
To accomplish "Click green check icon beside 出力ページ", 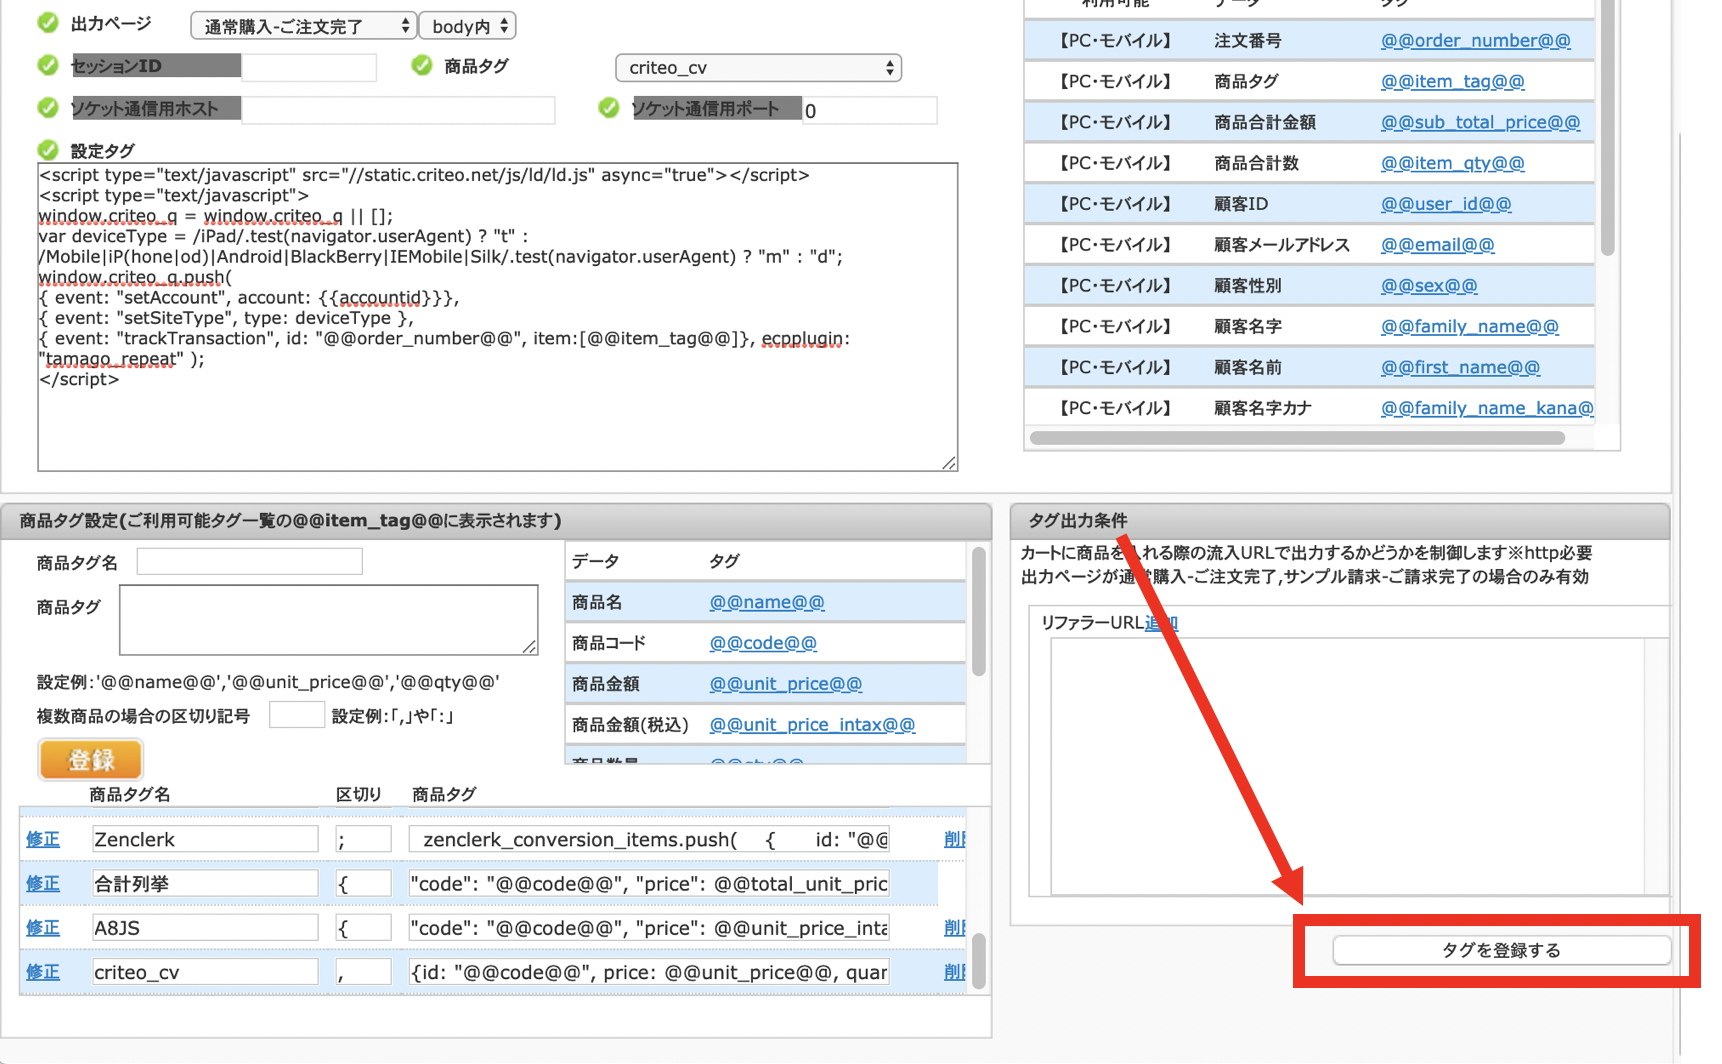I will pyautogui.click(x=48, y=23).
